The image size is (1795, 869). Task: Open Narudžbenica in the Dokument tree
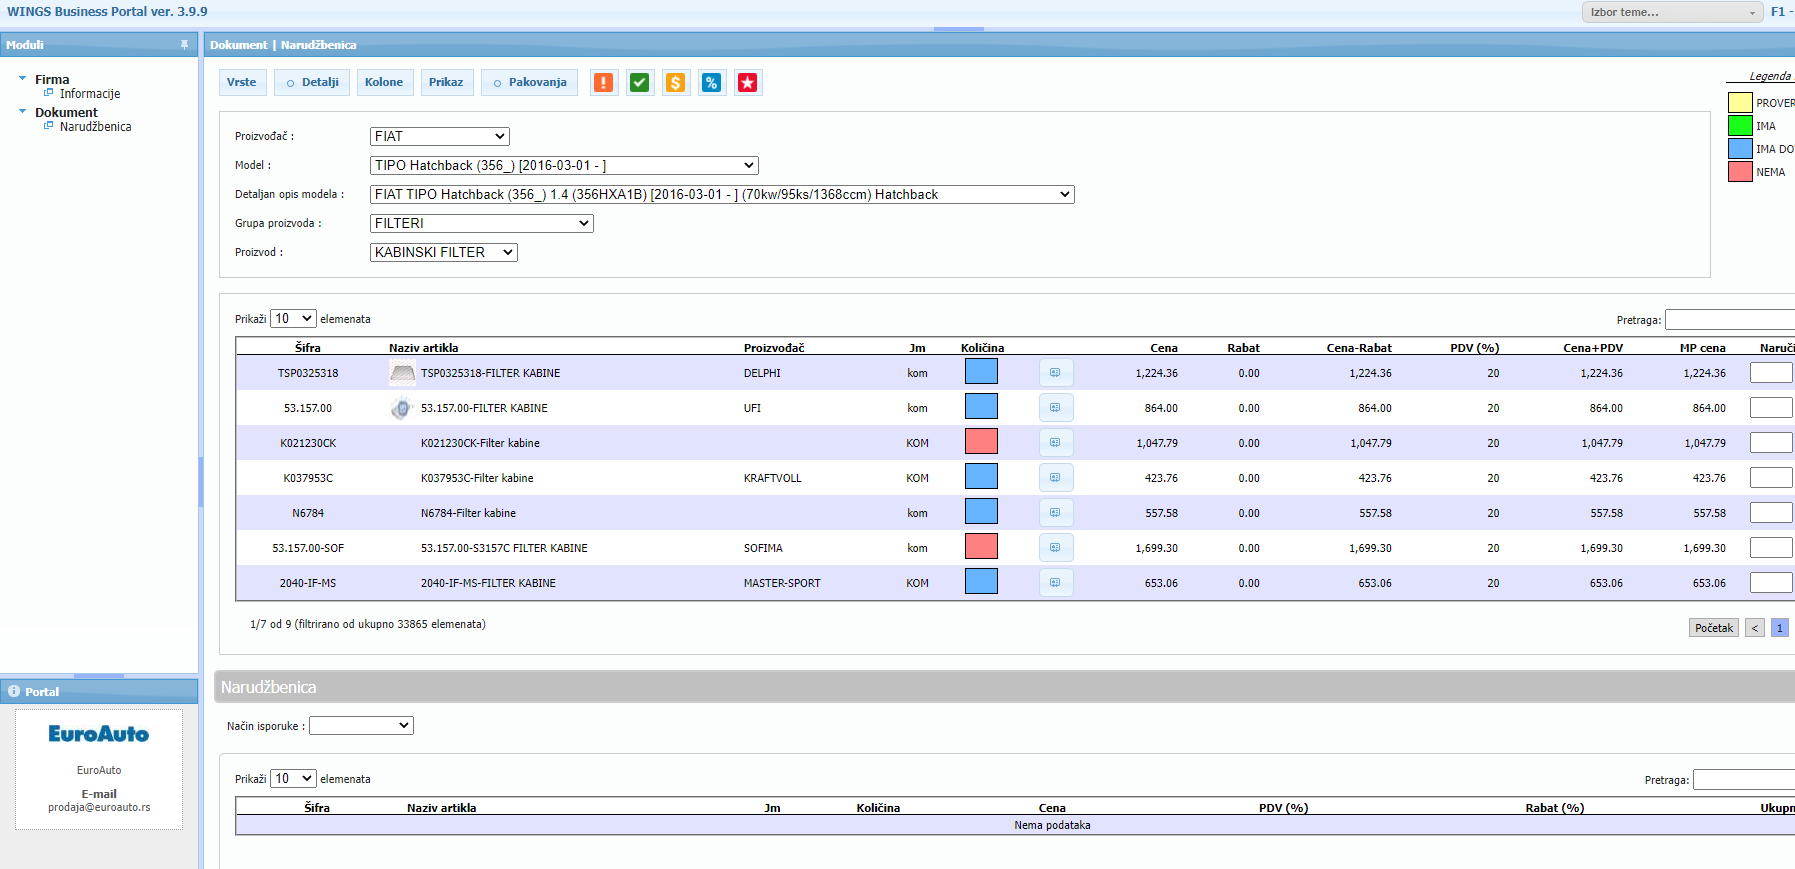click(95, 127)
